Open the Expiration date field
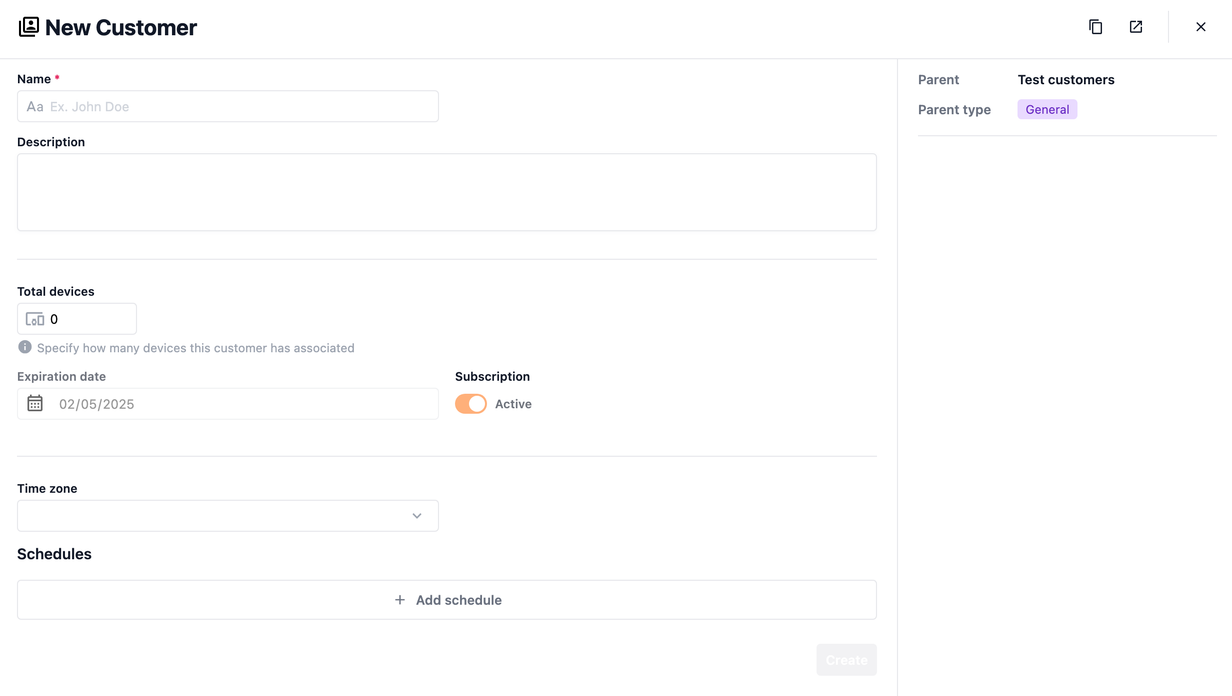This screenshot has width=1232, height=696. [x=240, y=404]
